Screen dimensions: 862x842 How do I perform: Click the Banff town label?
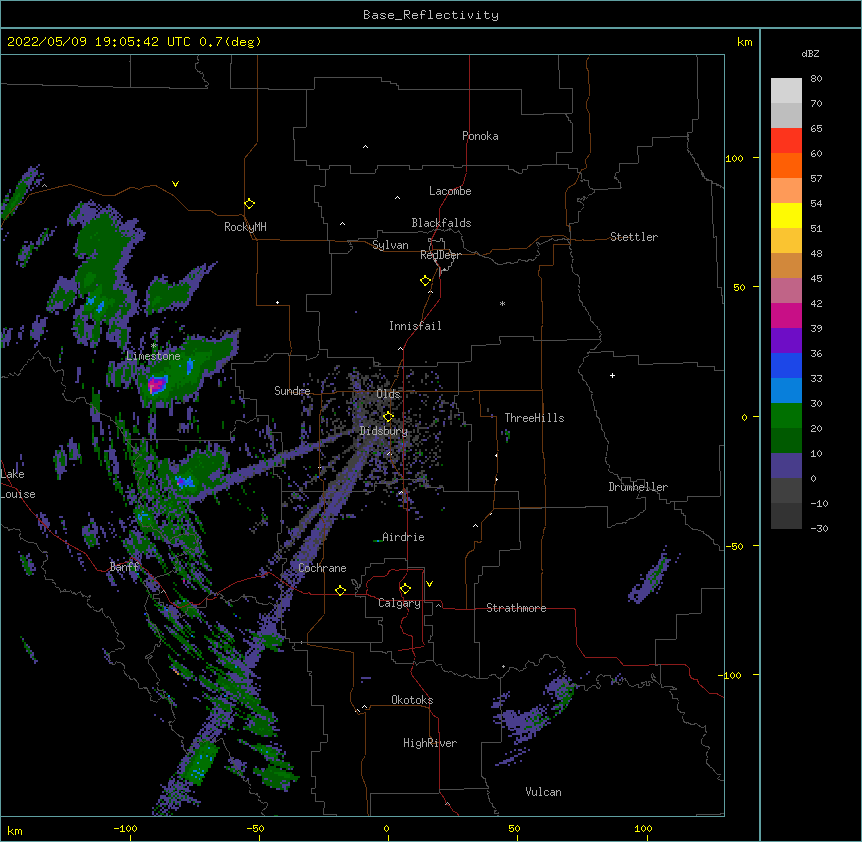(x=124, y=567)
